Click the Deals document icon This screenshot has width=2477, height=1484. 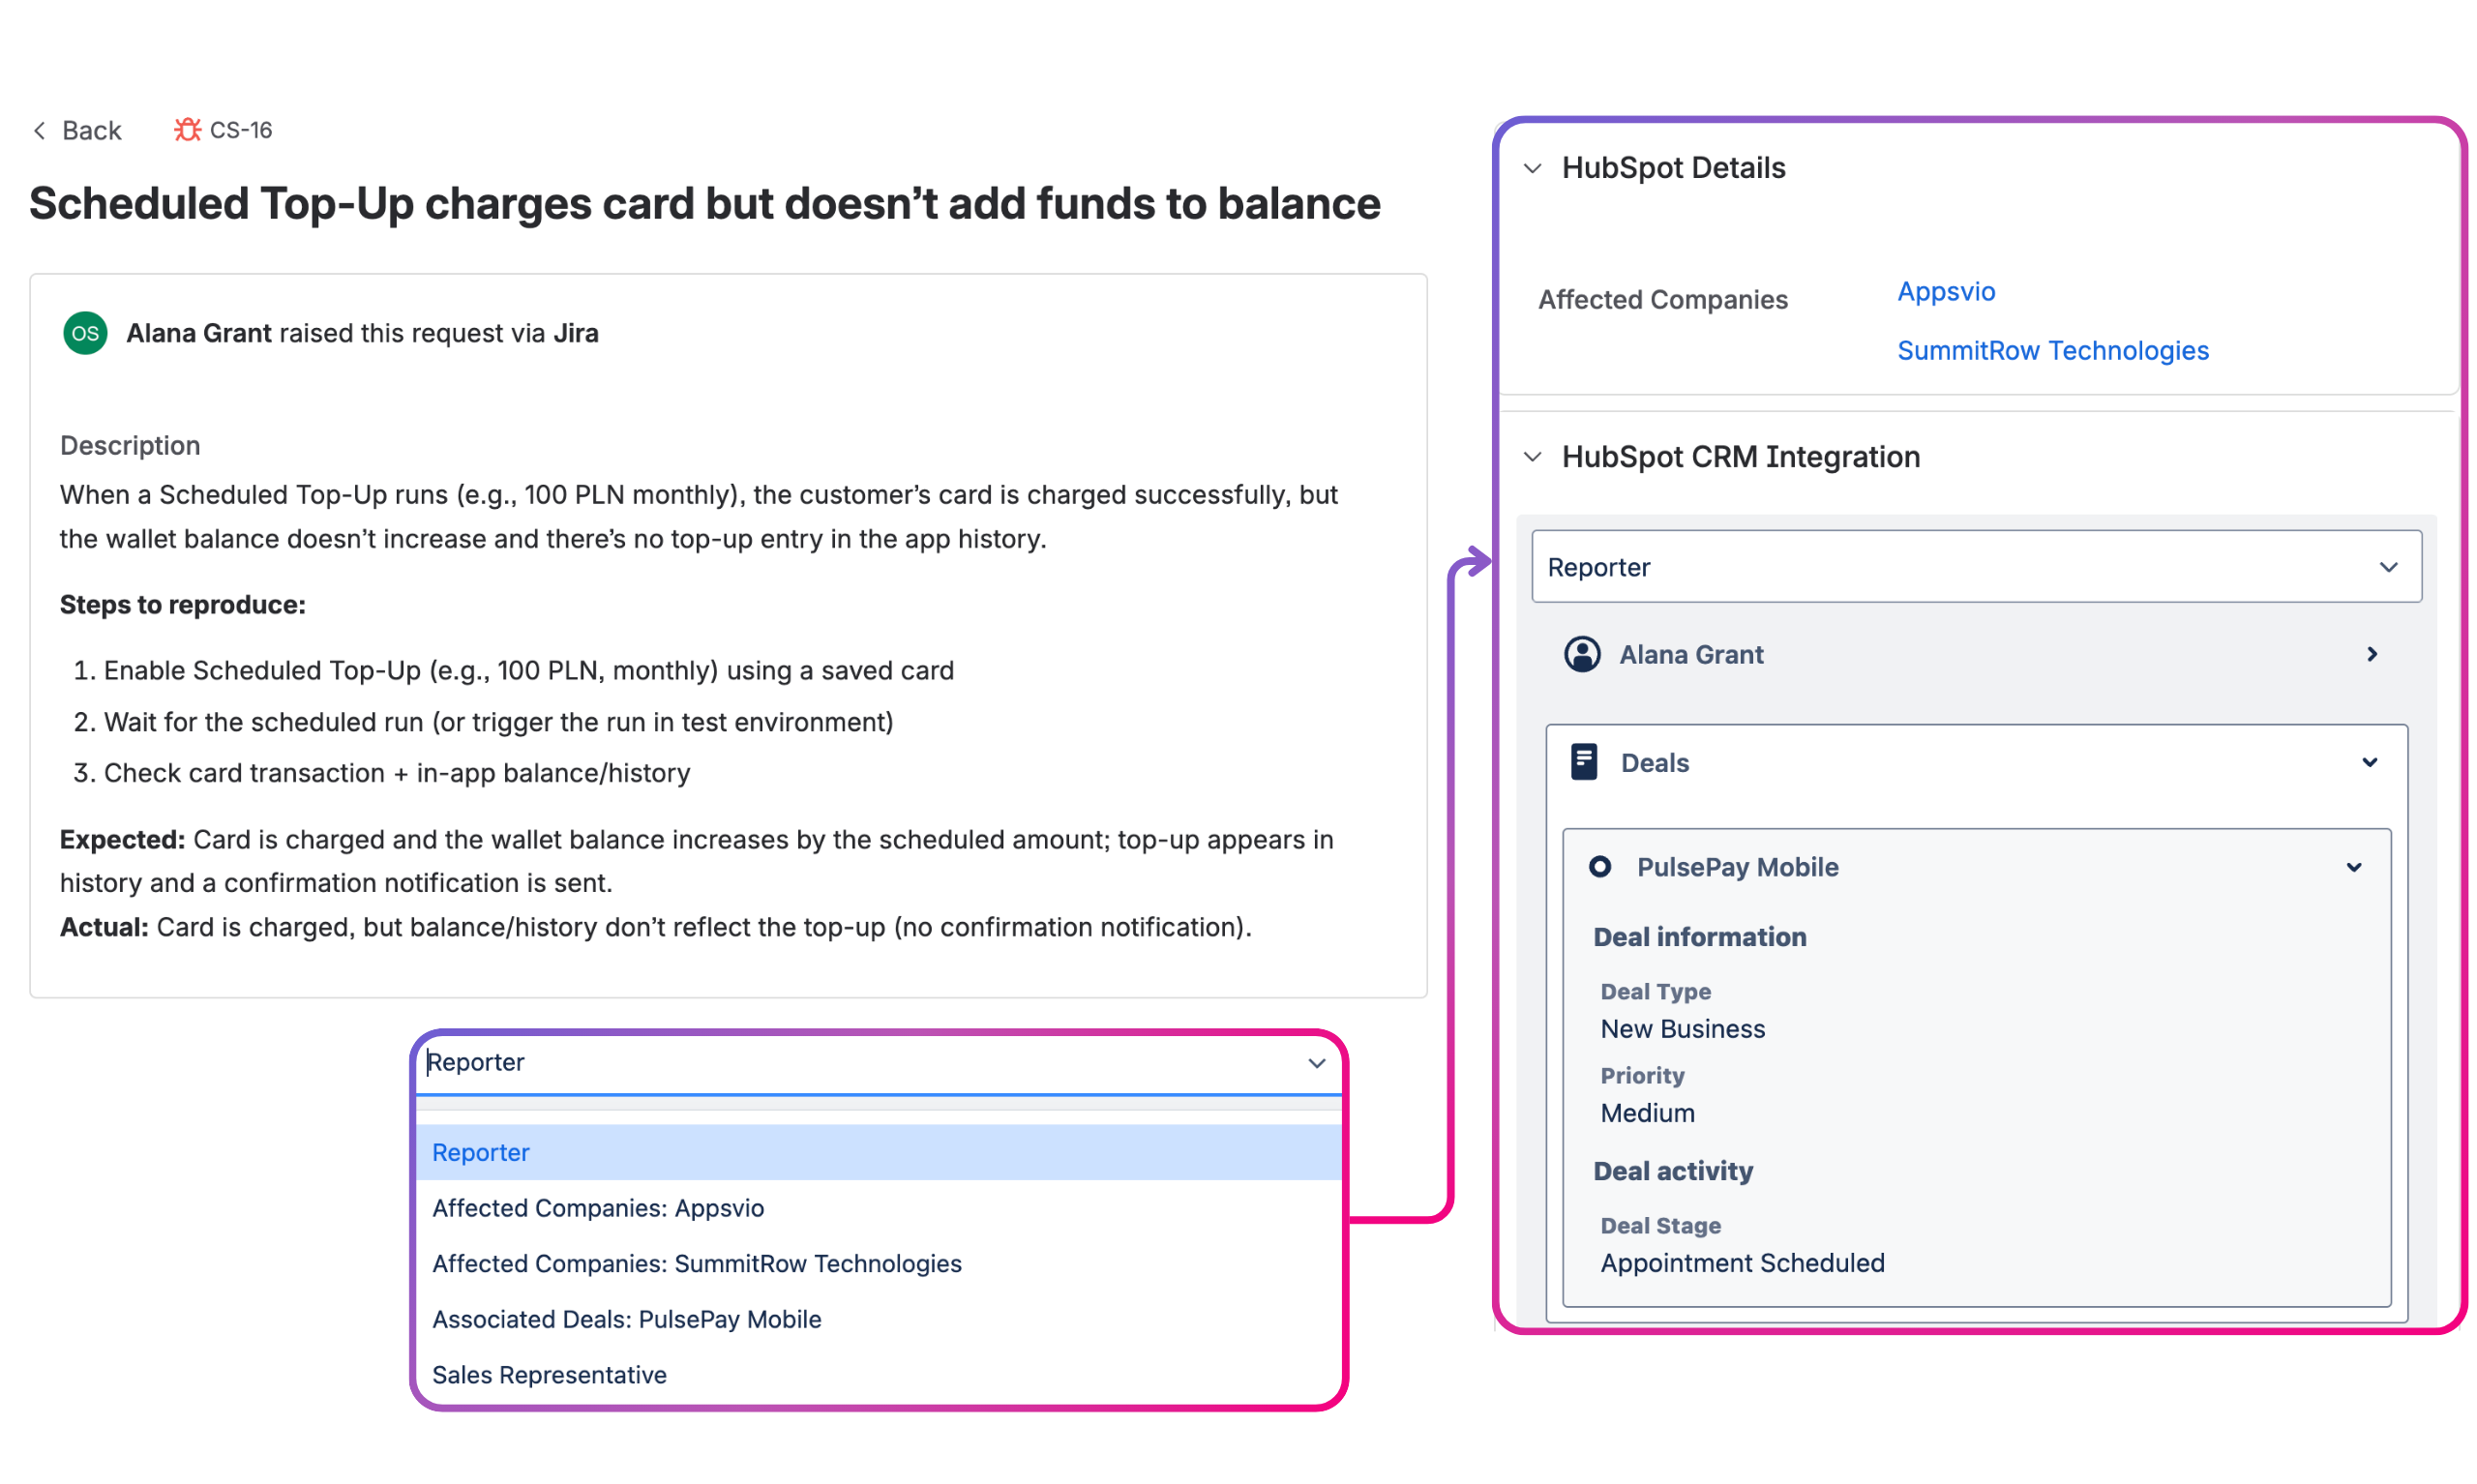[x=1583, y=762]
